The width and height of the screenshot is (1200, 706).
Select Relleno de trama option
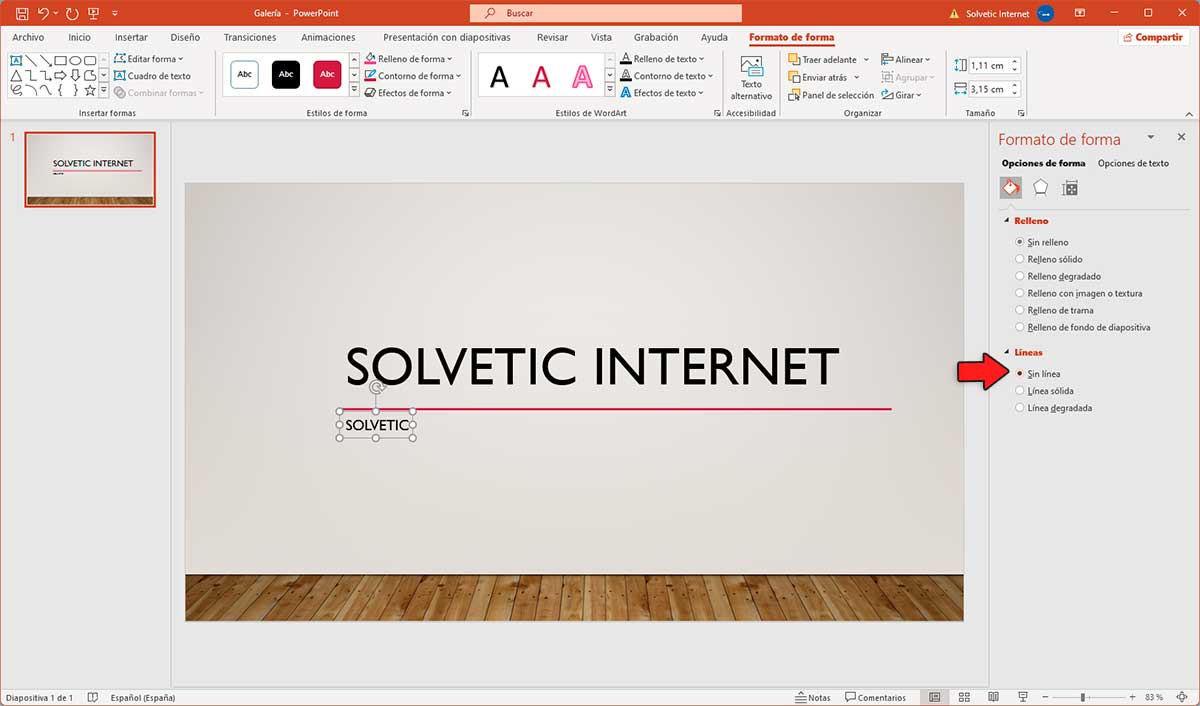pyautogui.click(x=1054, y=310)
